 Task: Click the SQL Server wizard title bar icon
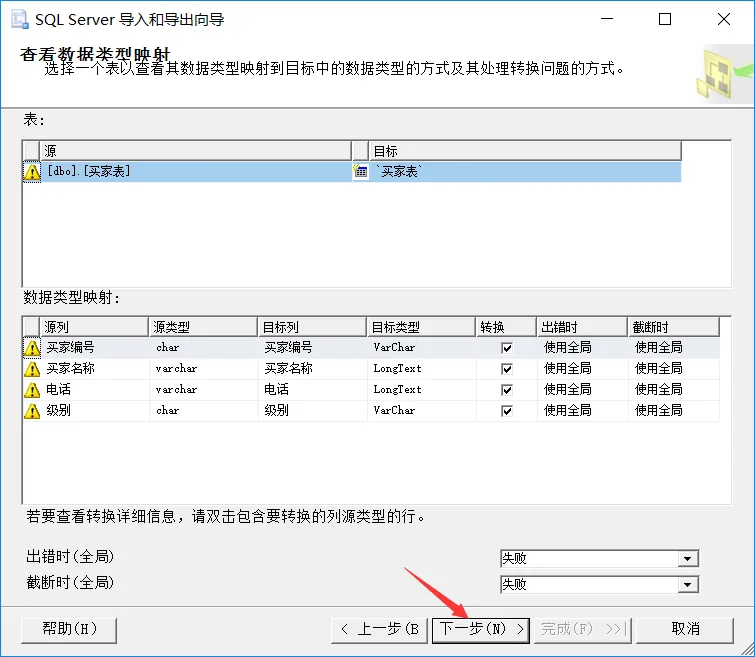click(x=19, y=19)
